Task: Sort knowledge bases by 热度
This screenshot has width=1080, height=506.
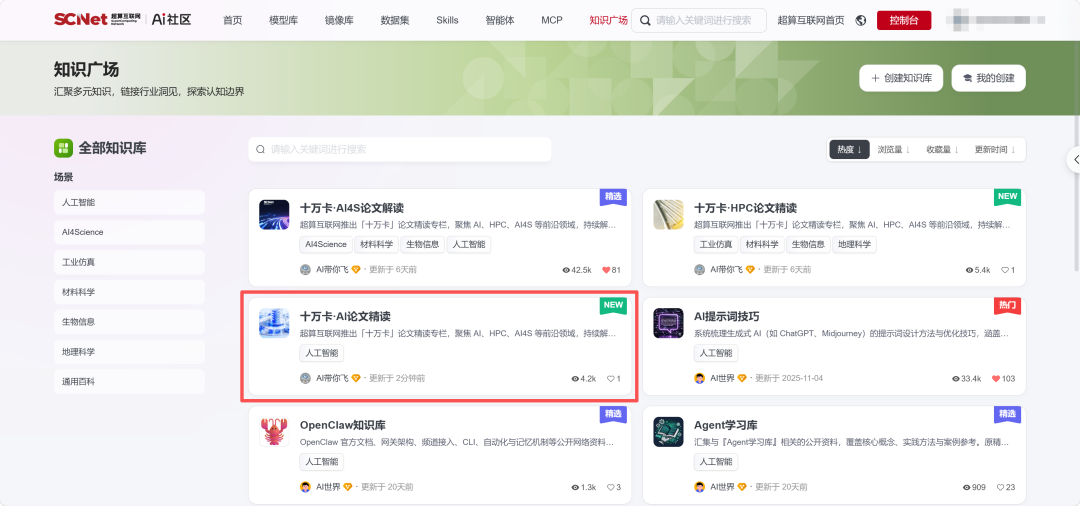Action: point(849,149)
